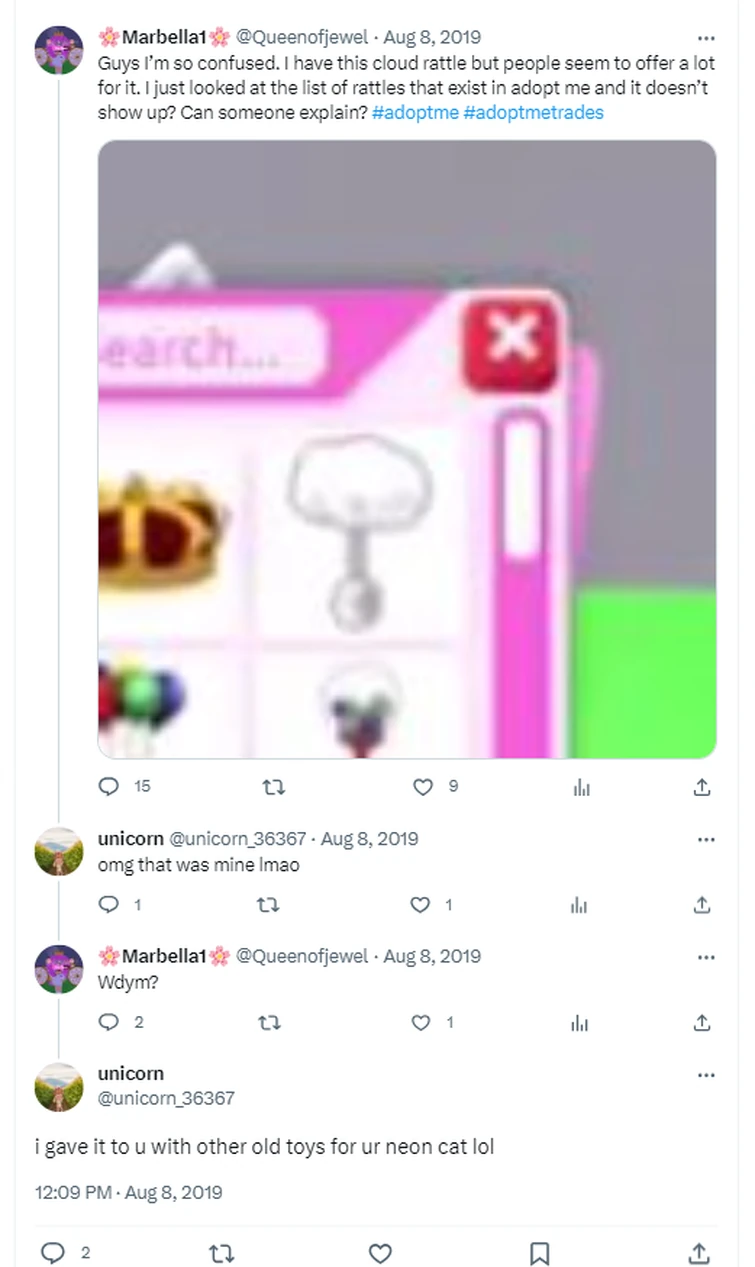Open the attached cloud rattle image
This screenshot has width=755, height=1267.
click(x=407, y=449)
